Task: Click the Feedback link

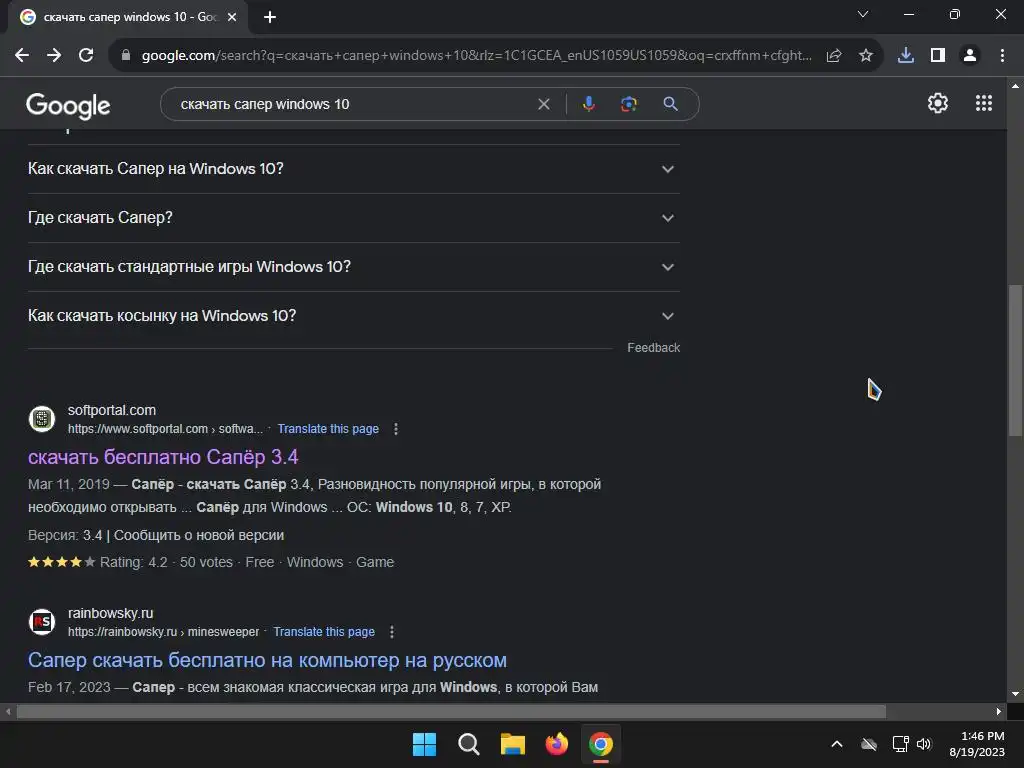Action: coord(653,348)
